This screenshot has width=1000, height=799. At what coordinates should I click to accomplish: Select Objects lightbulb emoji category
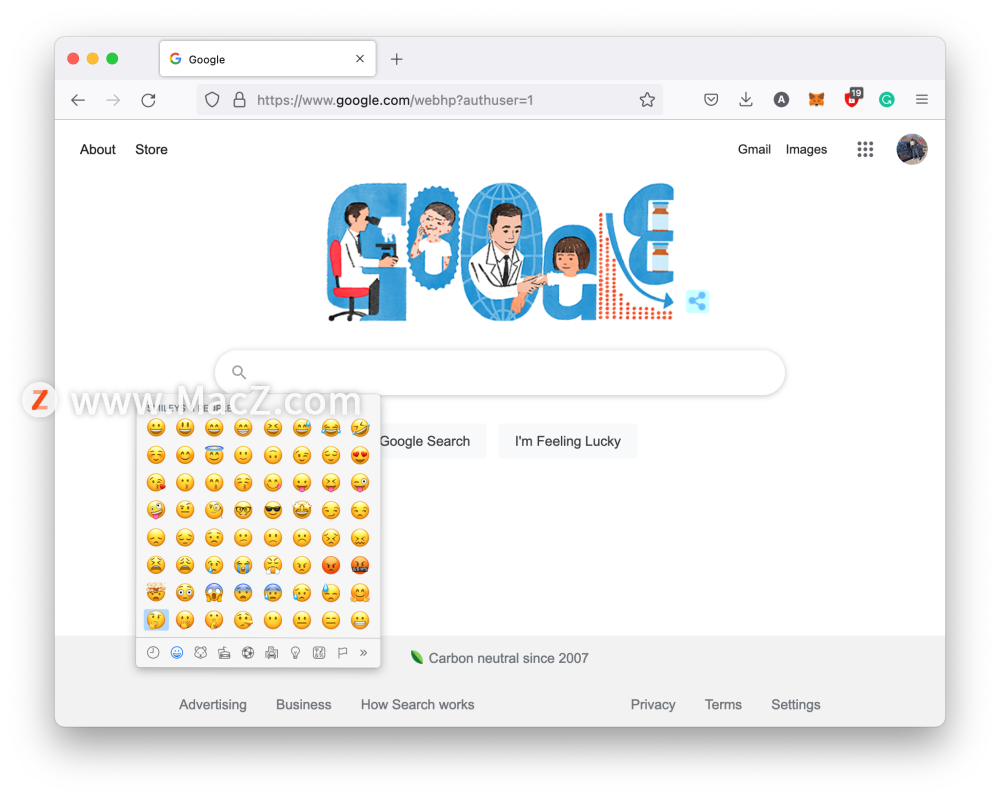point(295,652)
